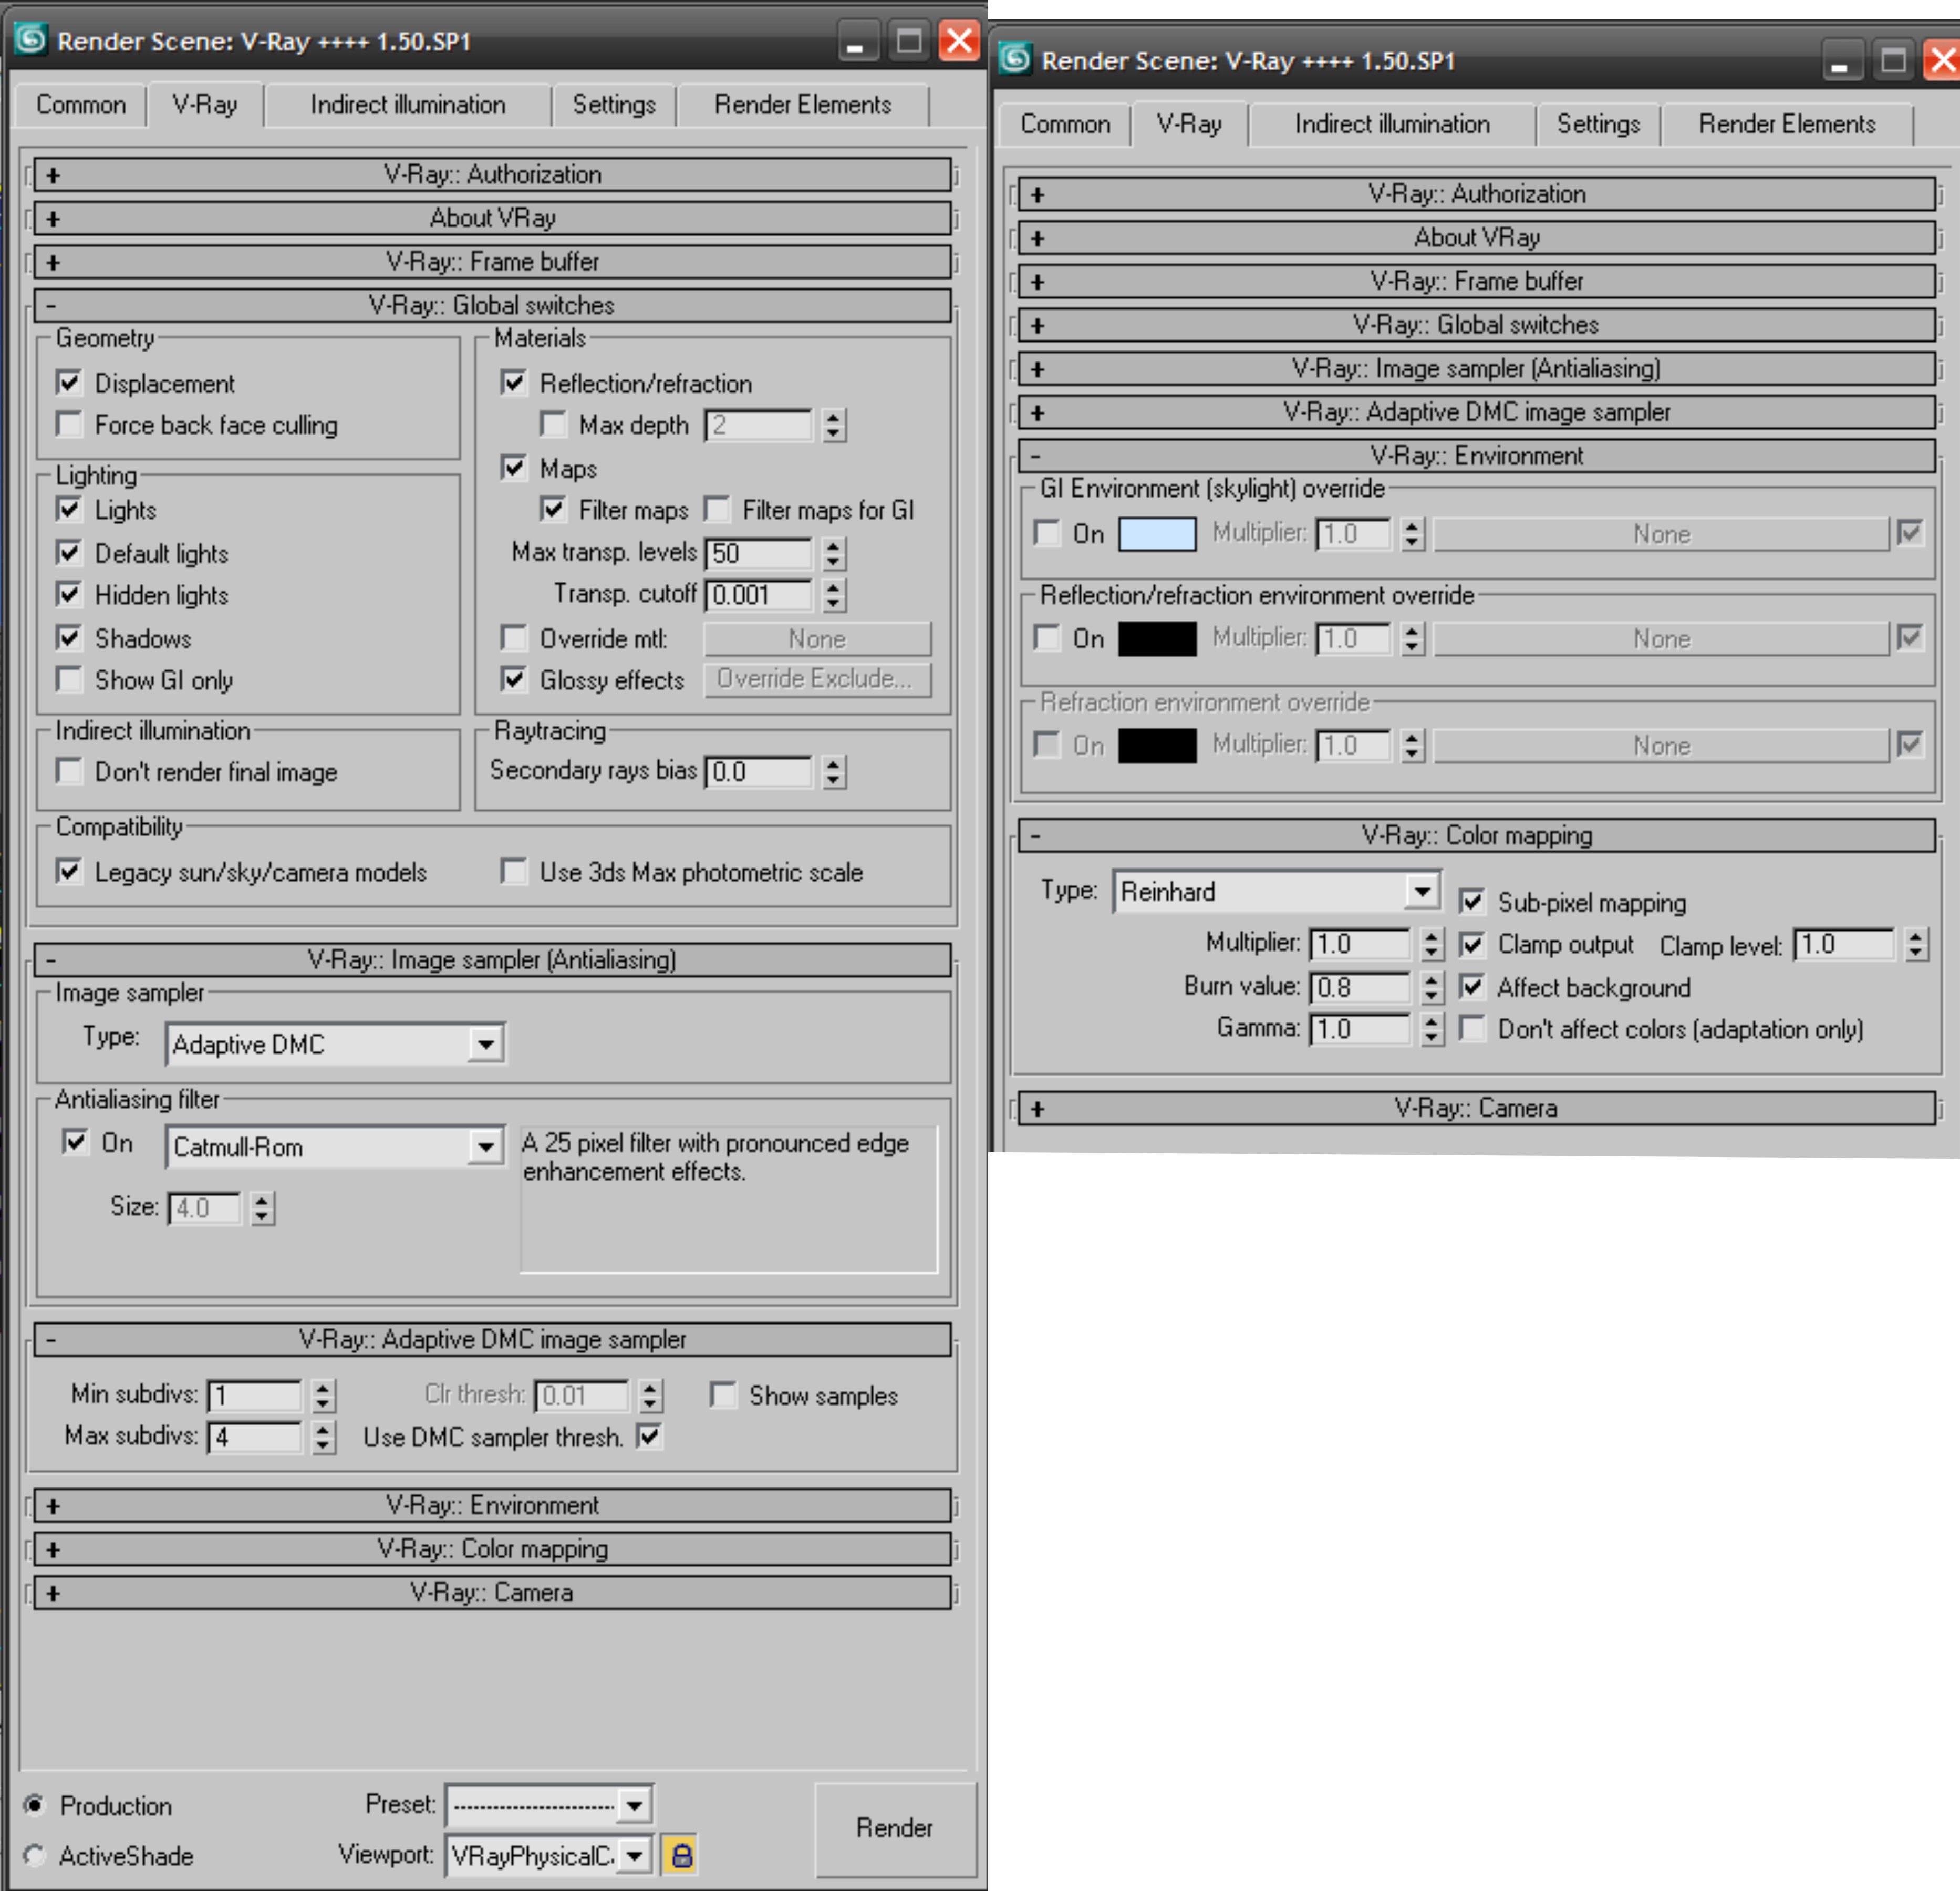Click the Burn value spinner arrows
The height and width of the screenshot is (1891, 1960).
click(1431, 987)
